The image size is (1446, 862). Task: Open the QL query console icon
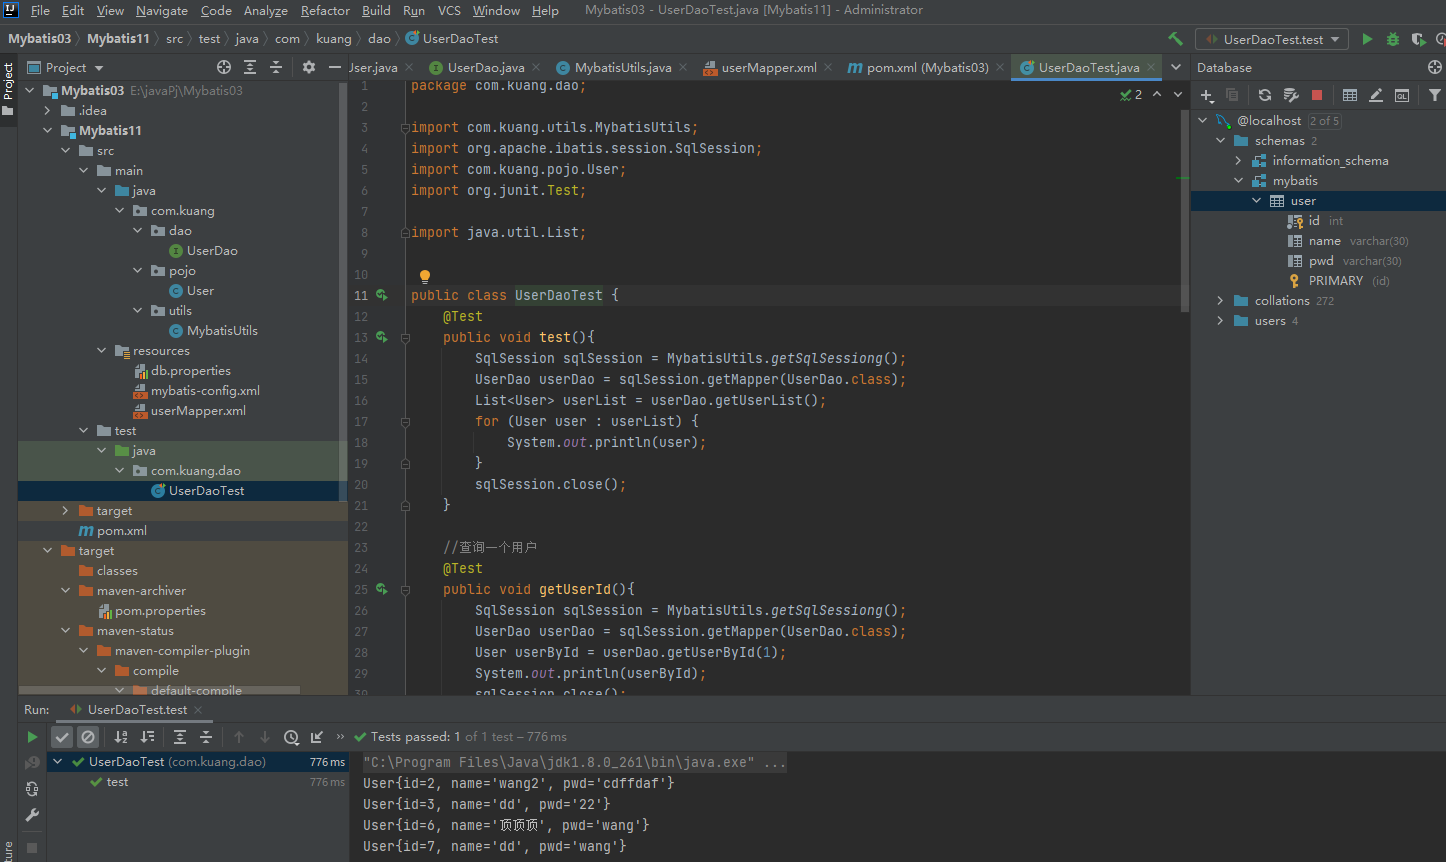(1402, 95)
